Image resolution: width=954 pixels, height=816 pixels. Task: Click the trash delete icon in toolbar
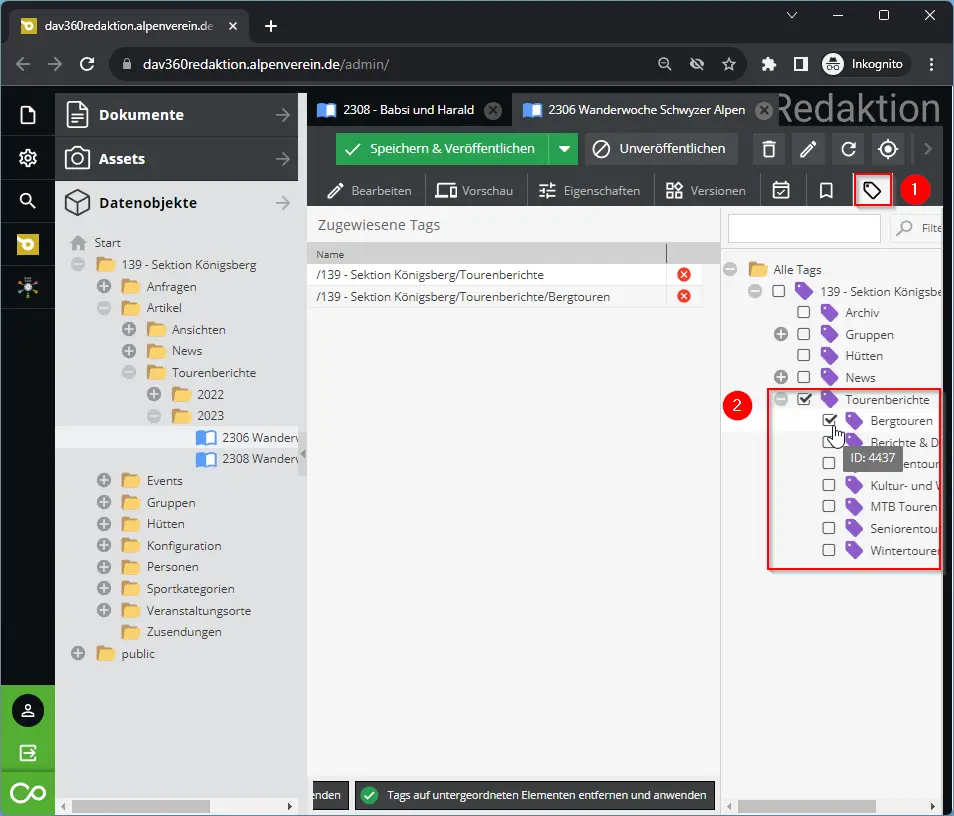click(768, 149)
